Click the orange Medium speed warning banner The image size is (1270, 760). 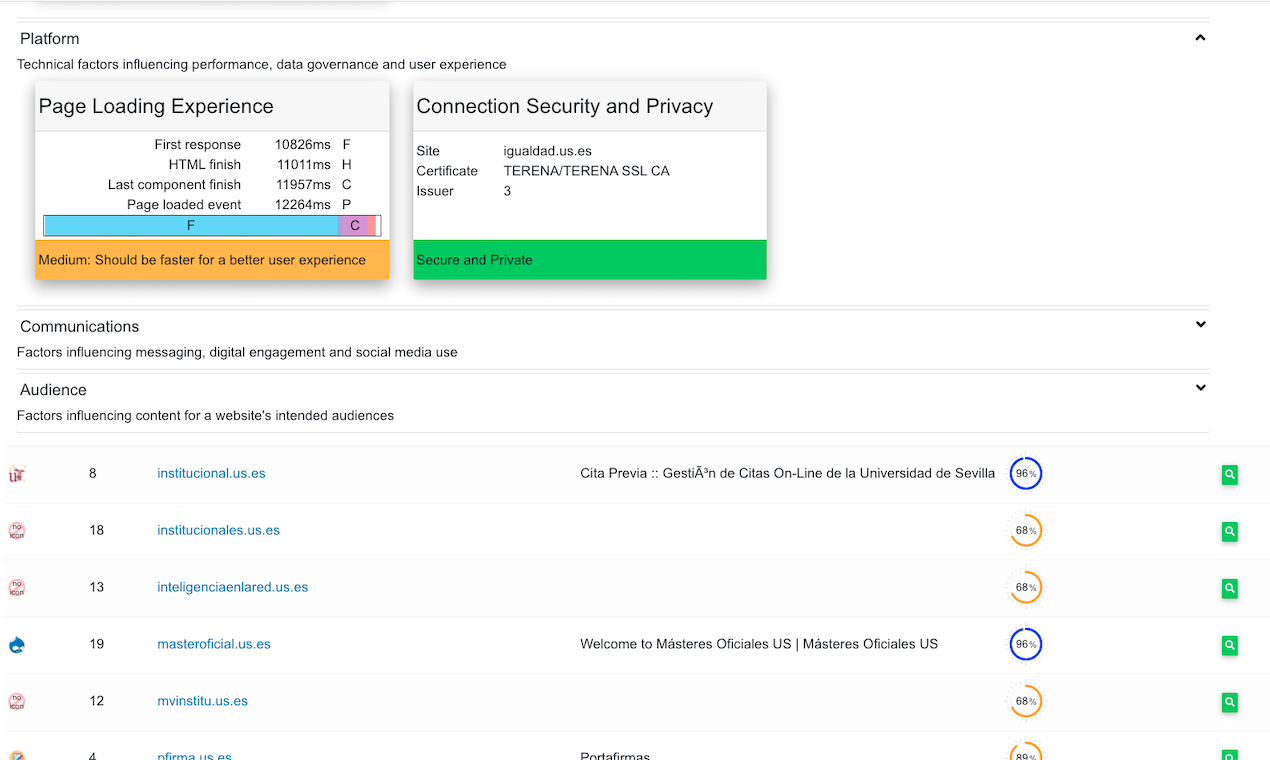(x=212, y=260)
